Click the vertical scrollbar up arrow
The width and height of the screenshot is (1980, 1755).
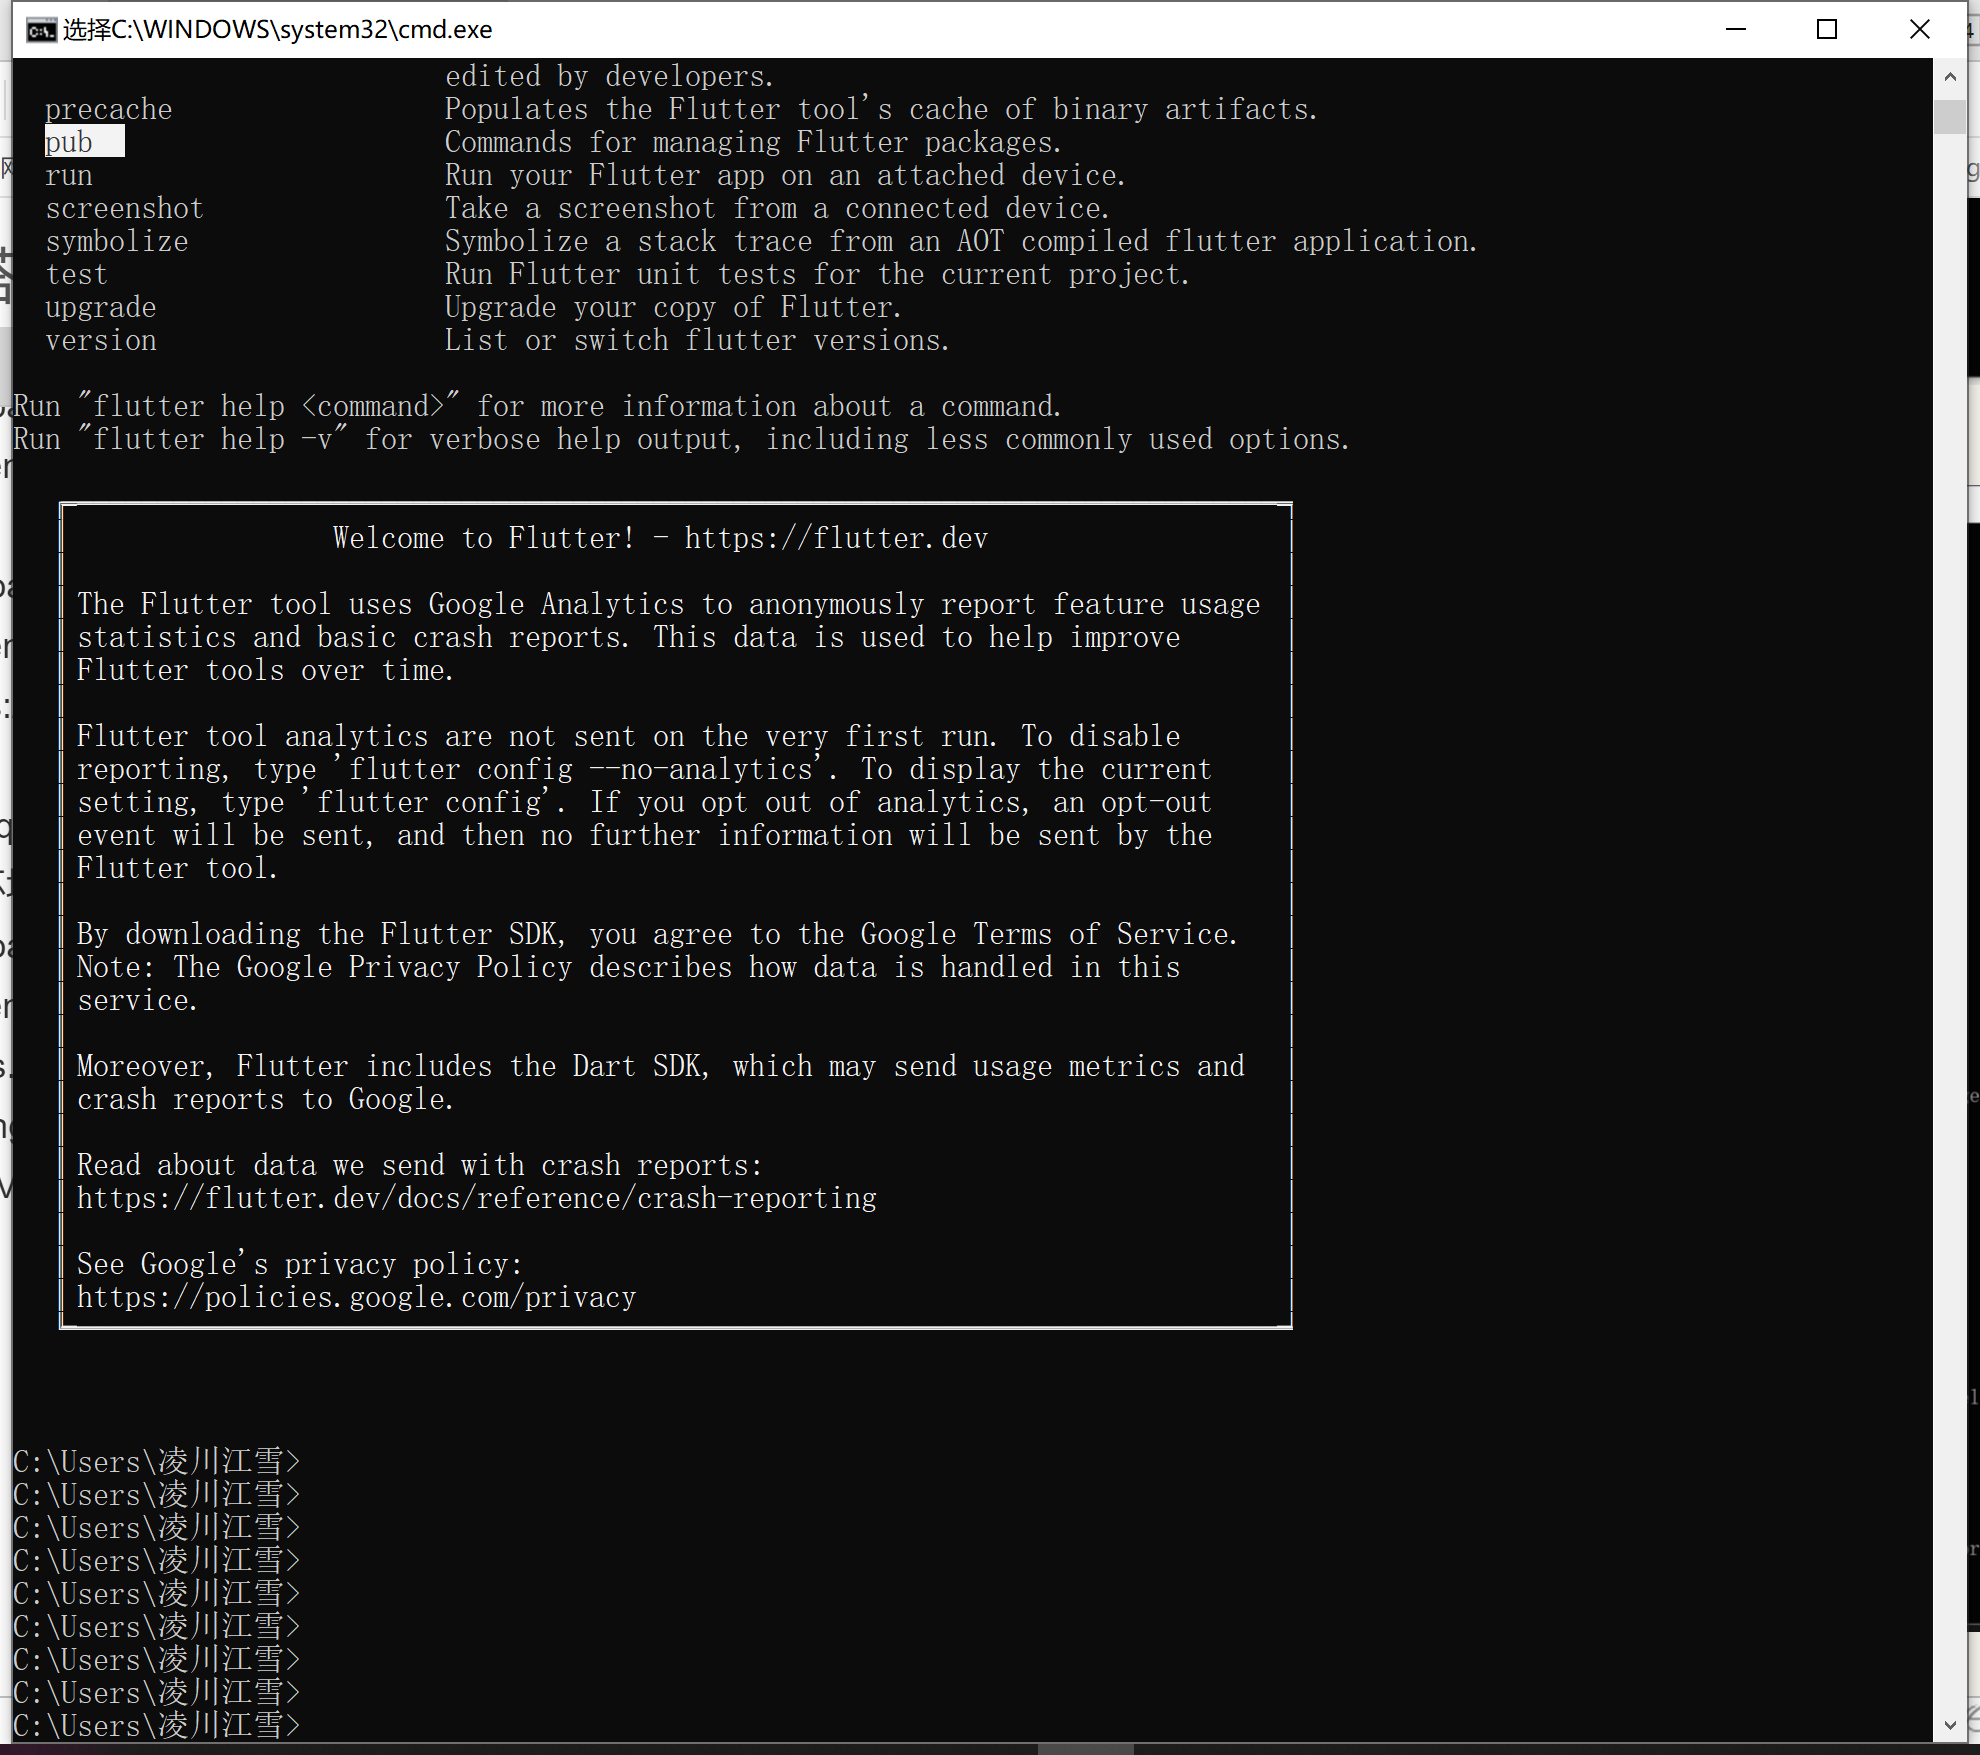tap(1949, 76)
